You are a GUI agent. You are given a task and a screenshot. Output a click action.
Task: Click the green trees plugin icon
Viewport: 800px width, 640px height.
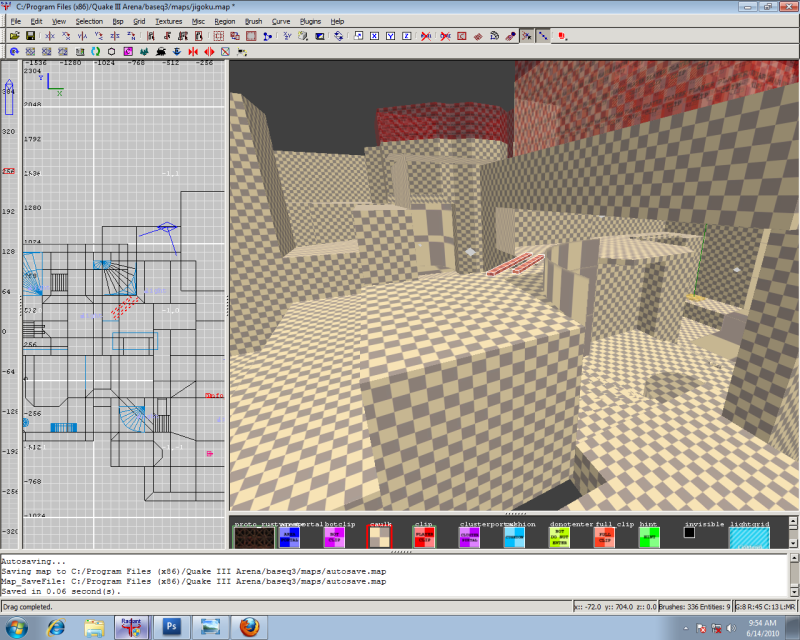pyautogui.click(x=144, y=52)
